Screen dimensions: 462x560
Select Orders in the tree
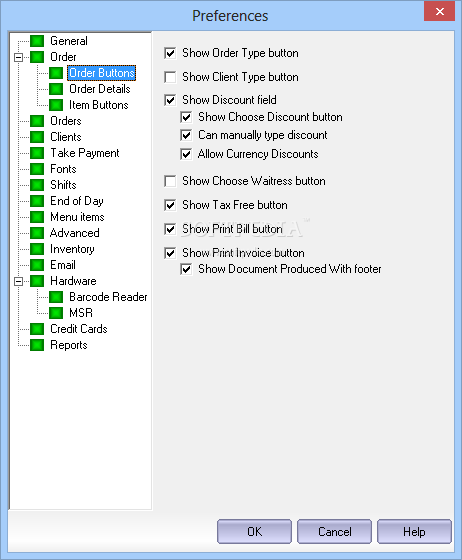[66, 121]
